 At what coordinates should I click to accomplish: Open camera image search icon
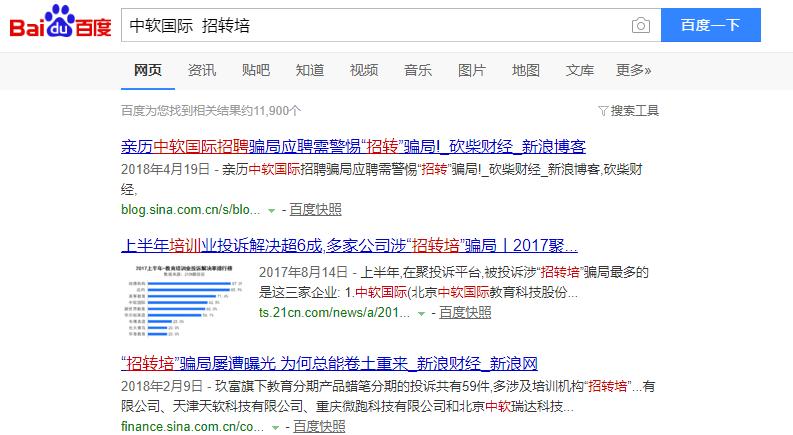tap(641, 25)
